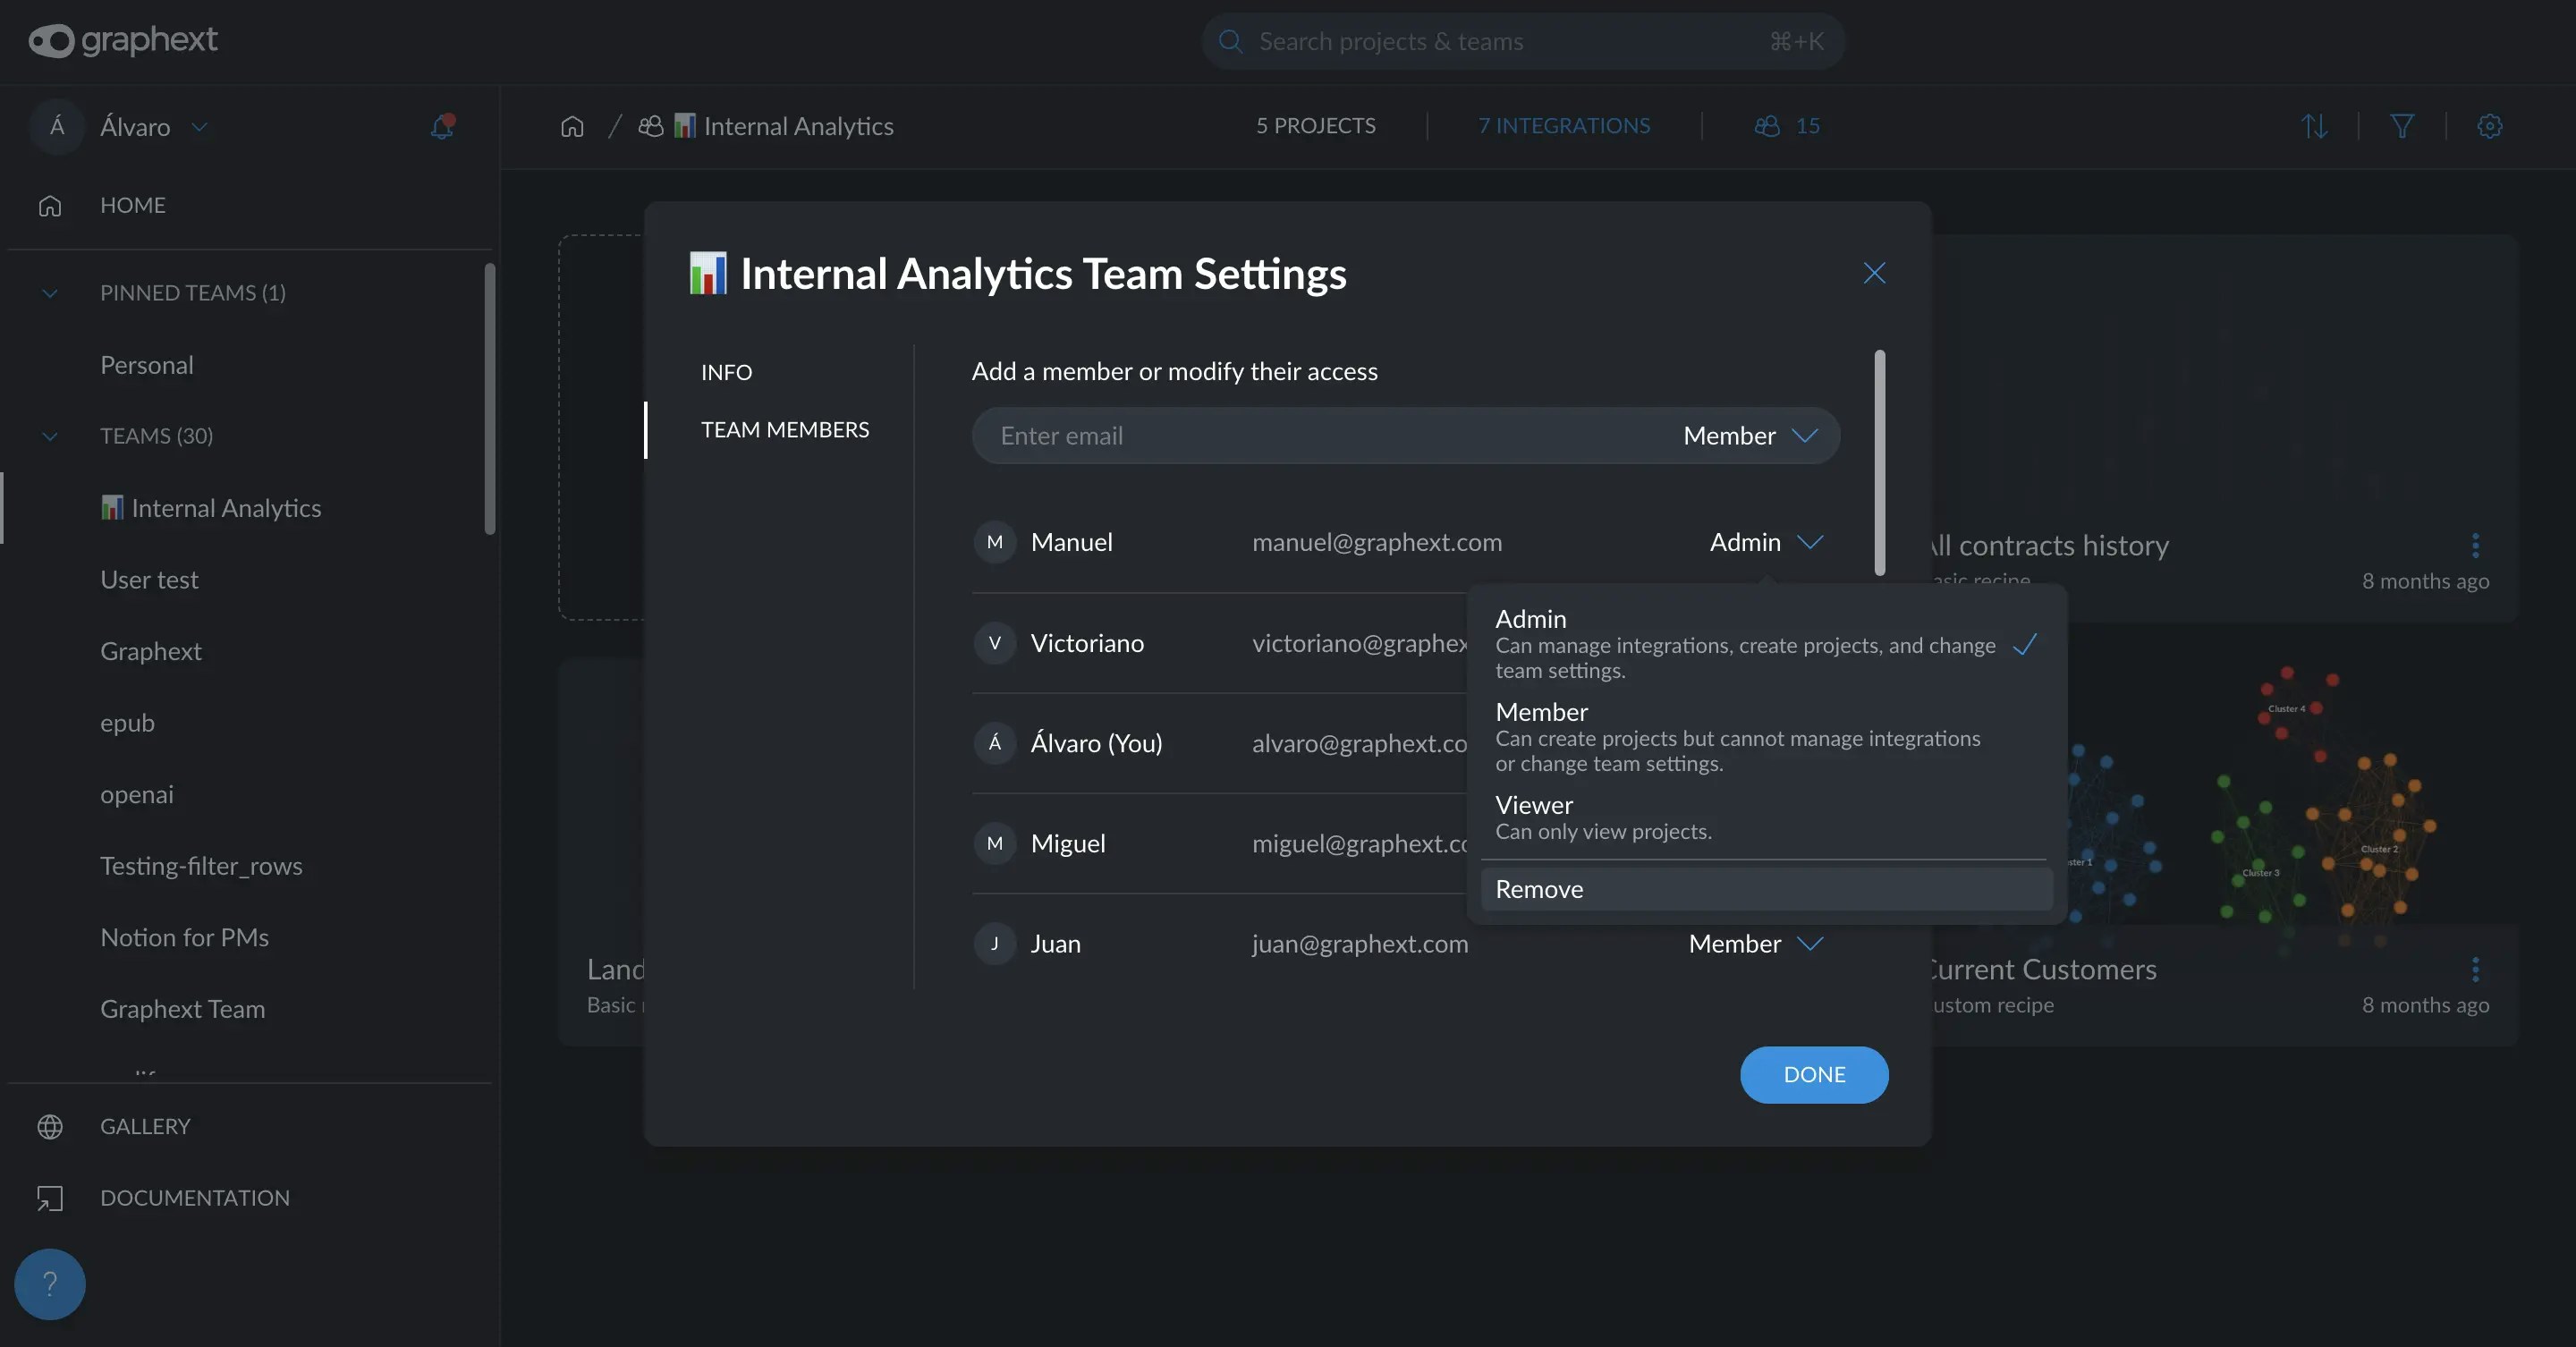Image resolution: width=2576 pixels, height=1347 pixels.
Task: Open team settings gear icon
Action: tap(2489, 126)
